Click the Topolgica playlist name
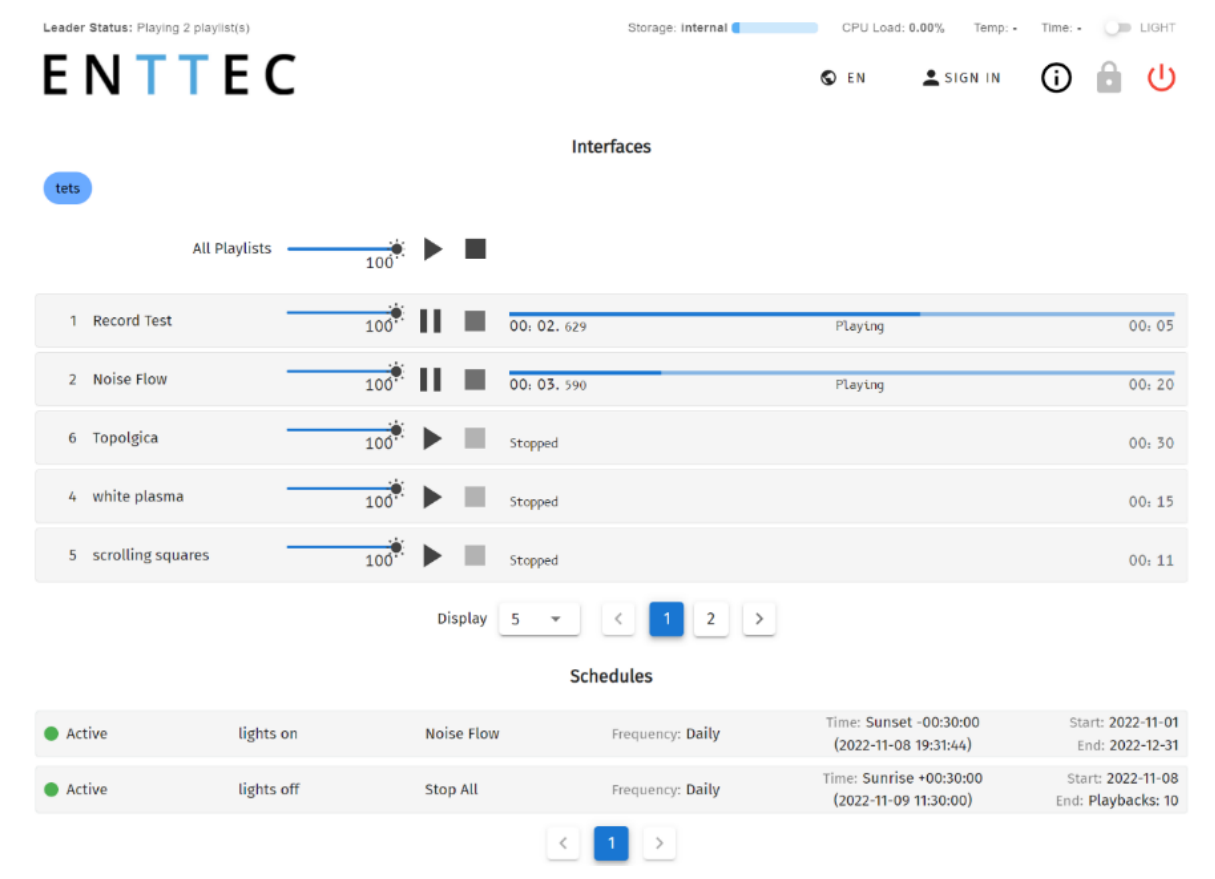The width and height of the screenshot is (1215, 879). point(125,438)
